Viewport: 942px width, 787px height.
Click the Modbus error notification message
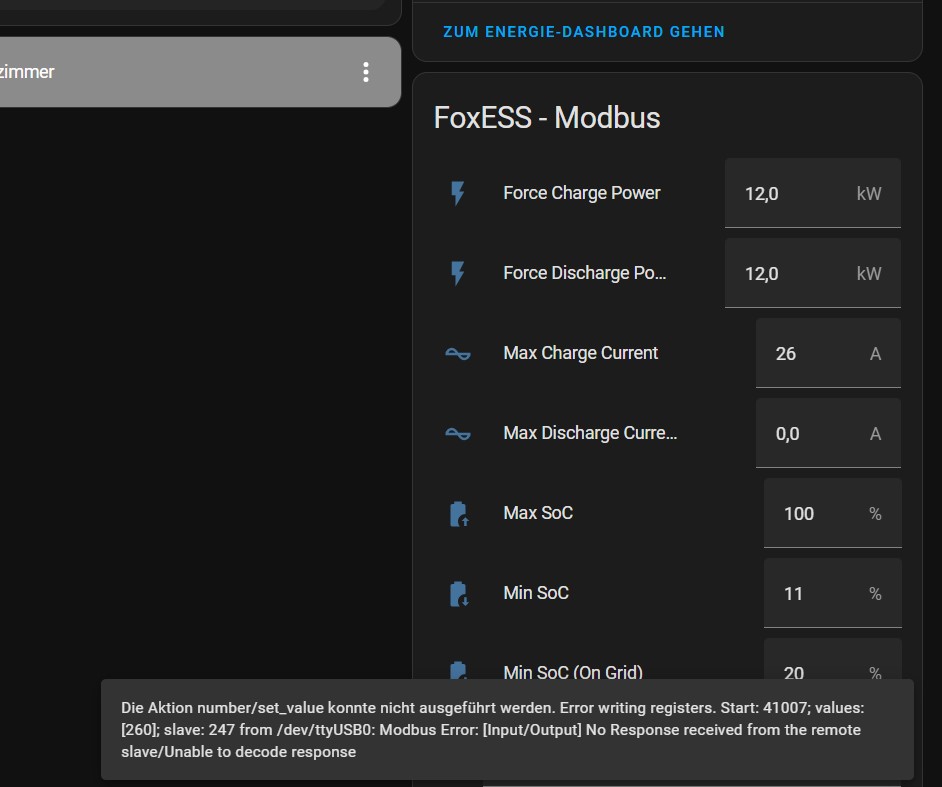(x=507, y=729)
